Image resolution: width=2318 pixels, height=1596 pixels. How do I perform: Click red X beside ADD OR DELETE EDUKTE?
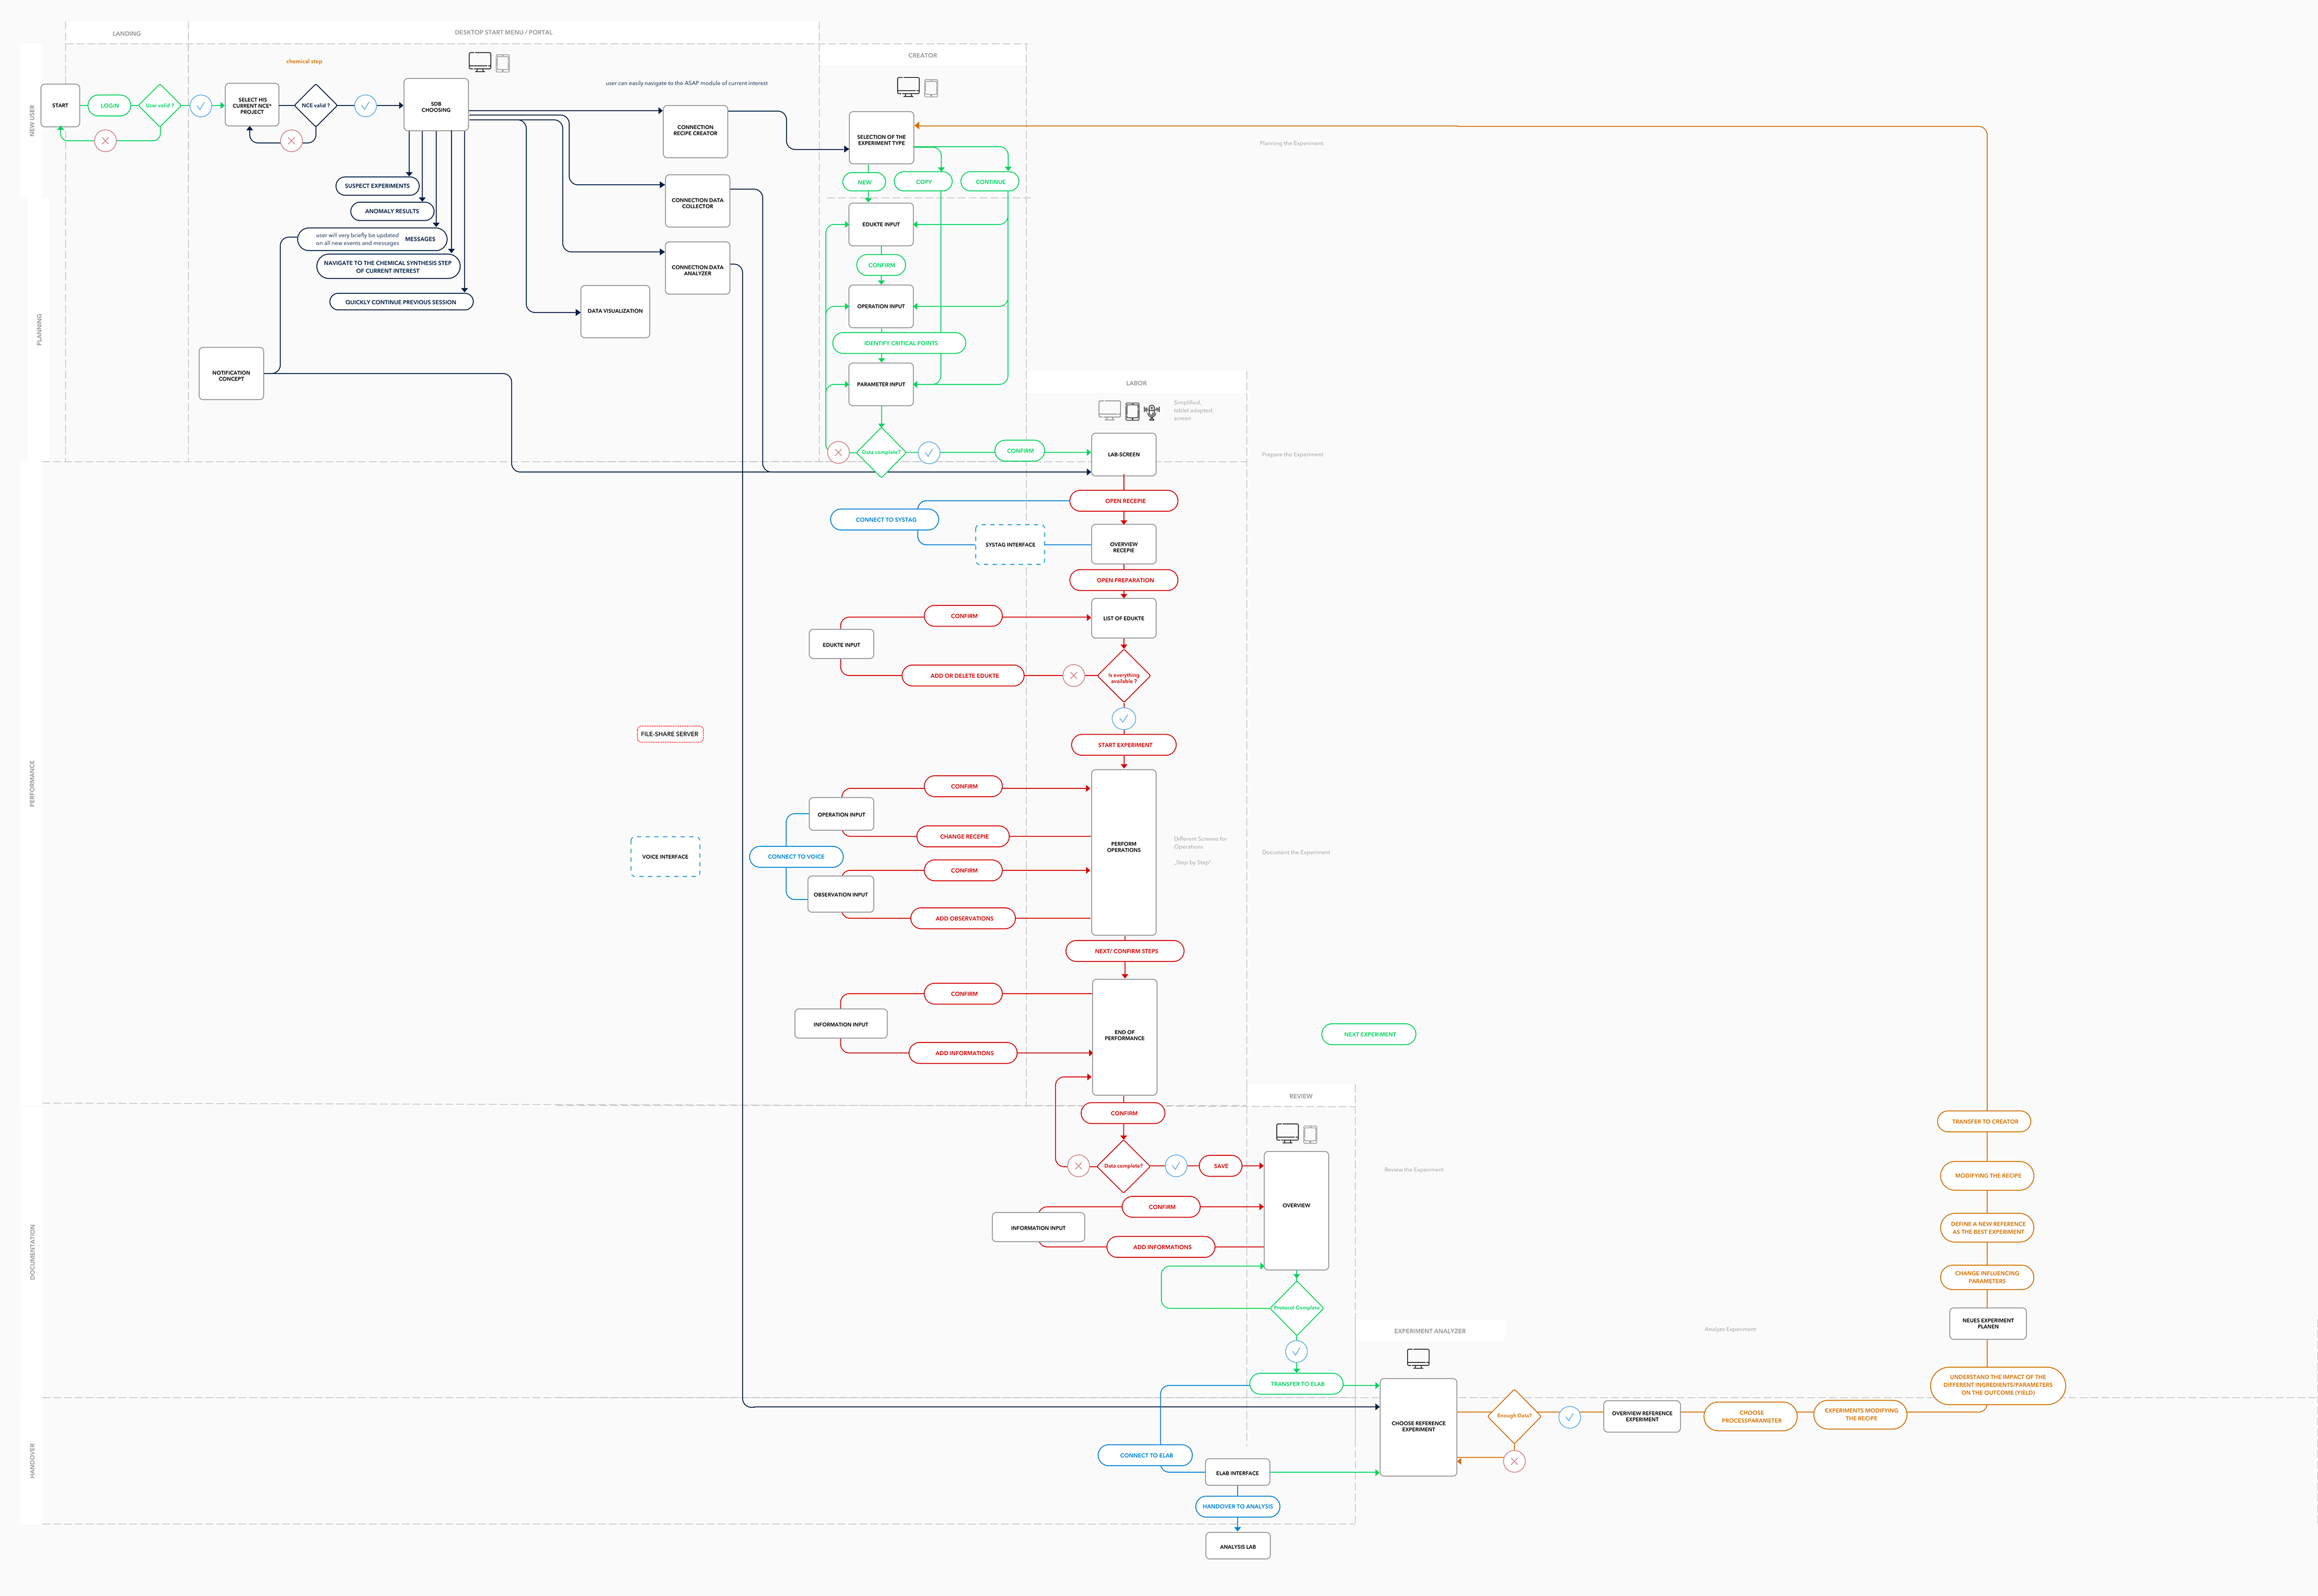tap(1073, 676)
